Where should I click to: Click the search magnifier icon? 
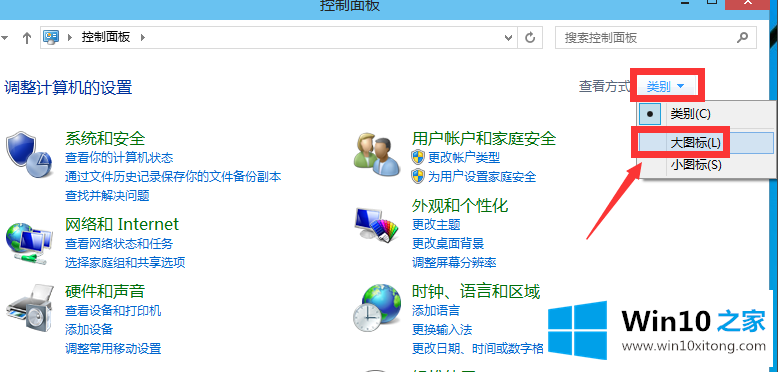(743, 37)
